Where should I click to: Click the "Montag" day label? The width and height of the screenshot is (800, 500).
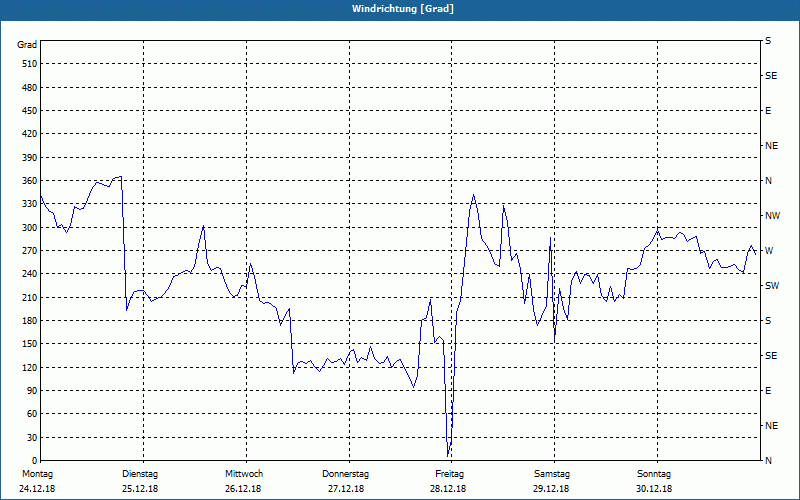tap(37, 474)
